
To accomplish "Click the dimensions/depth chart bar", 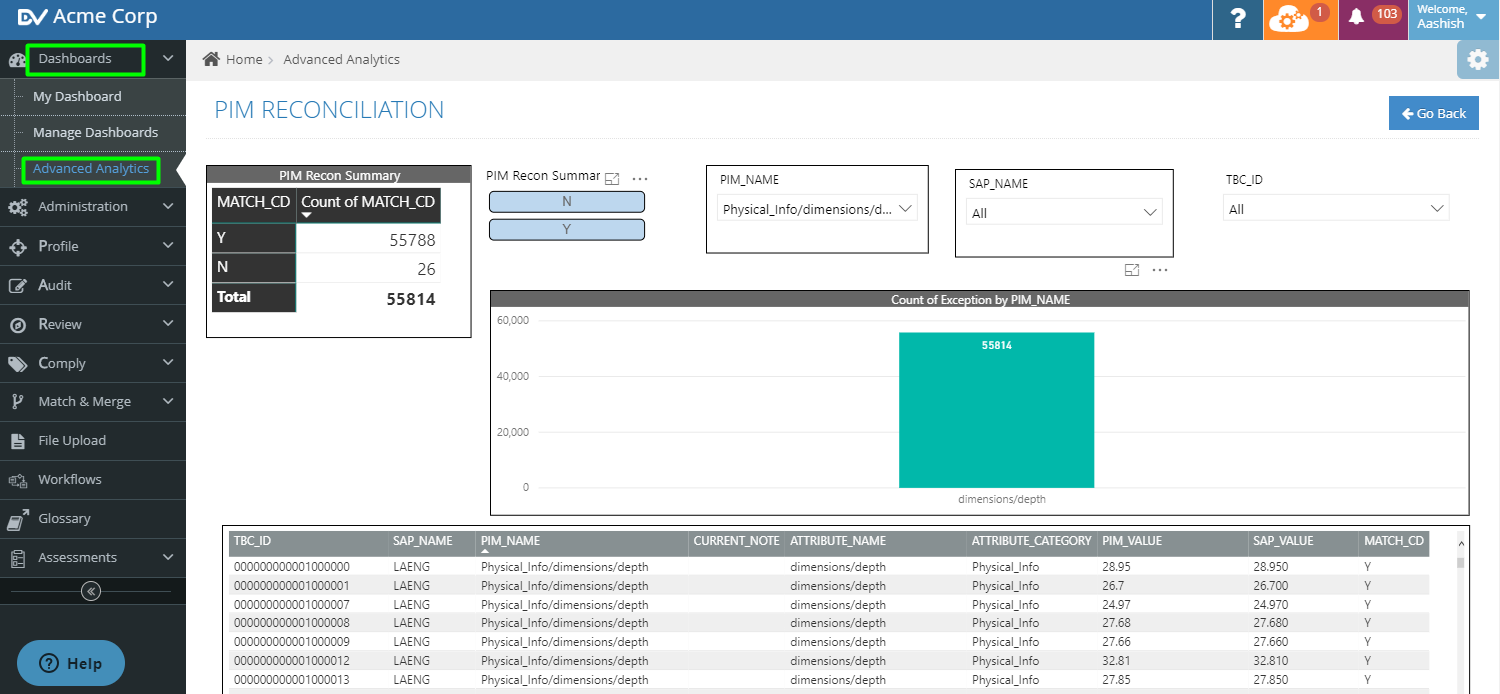I will point(996,410).
